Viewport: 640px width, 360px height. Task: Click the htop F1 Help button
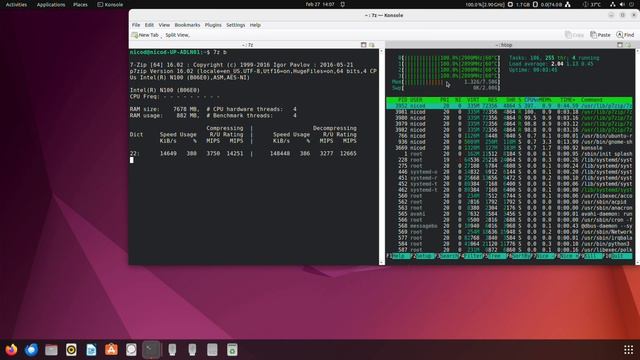tap(399, 256)
